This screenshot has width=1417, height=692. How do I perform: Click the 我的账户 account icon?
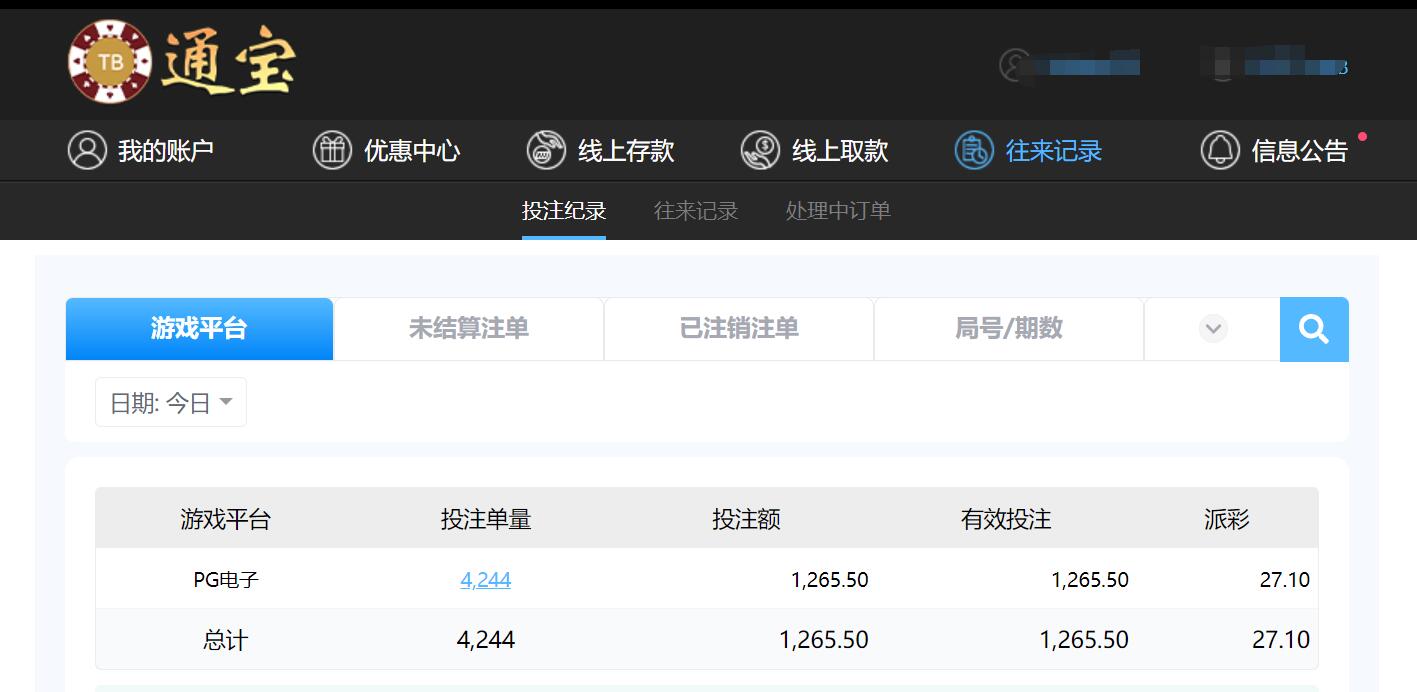pos(86,150)
